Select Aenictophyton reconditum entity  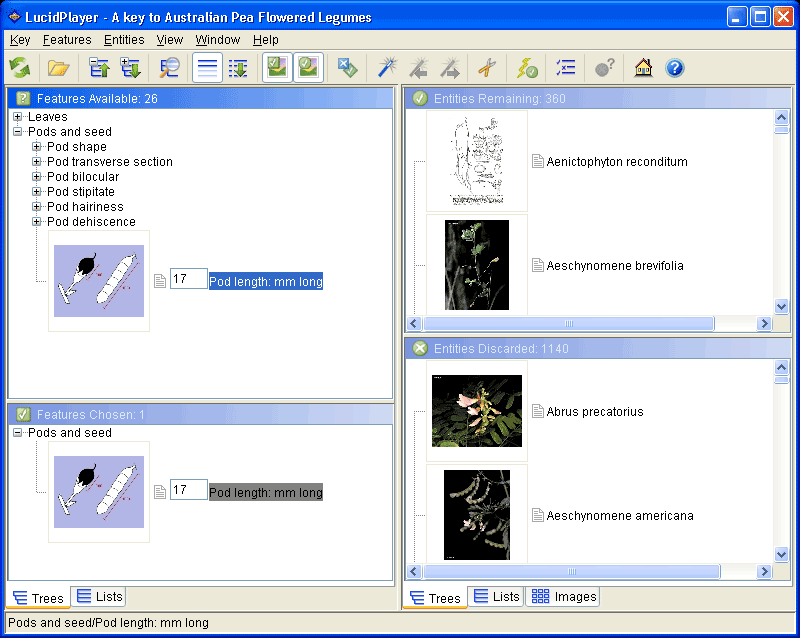(x=616, y=162)
